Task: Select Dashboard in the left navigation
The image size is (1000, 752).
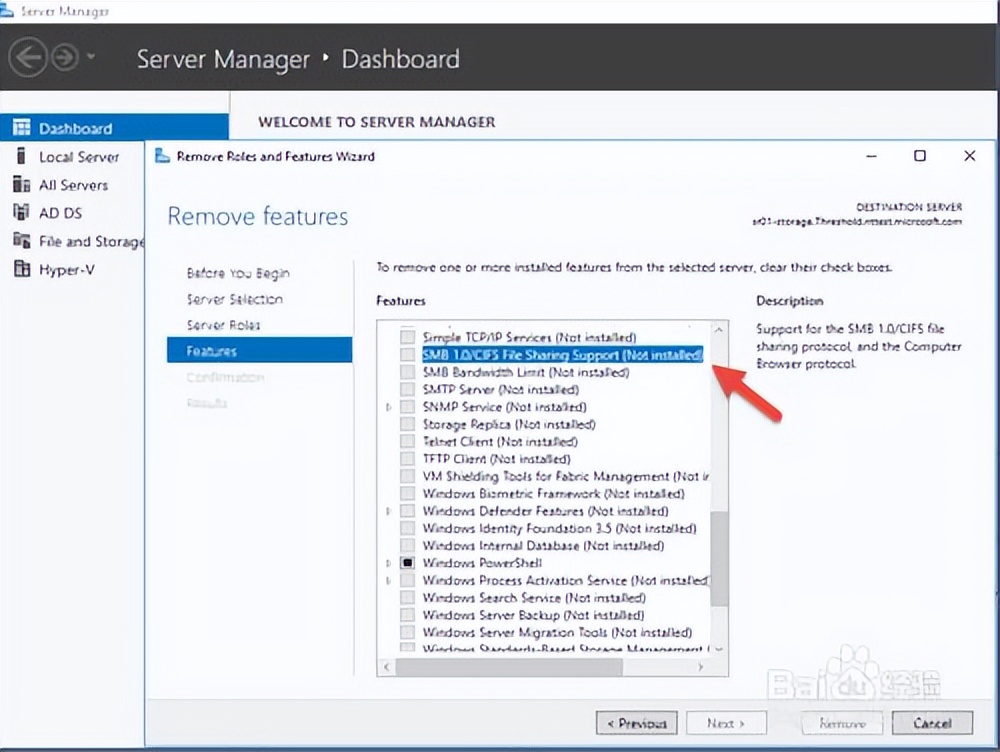Action: point(114,128)
